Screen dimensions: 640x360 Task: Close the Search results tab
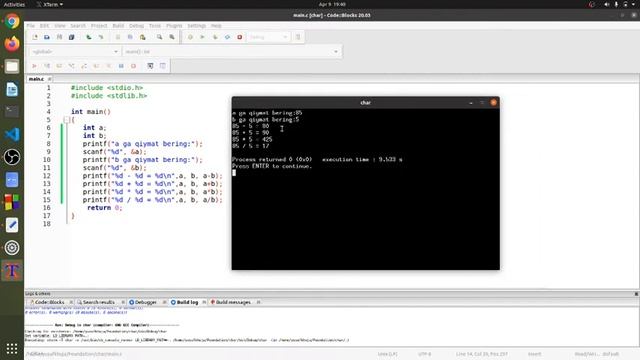123,302
